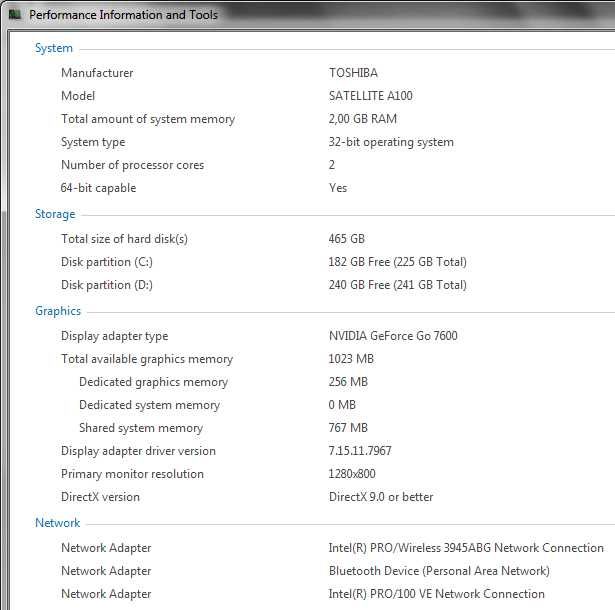The image size is (615, 610).
Task: Select '32-bit operating system' value
Action: (391, 142)
